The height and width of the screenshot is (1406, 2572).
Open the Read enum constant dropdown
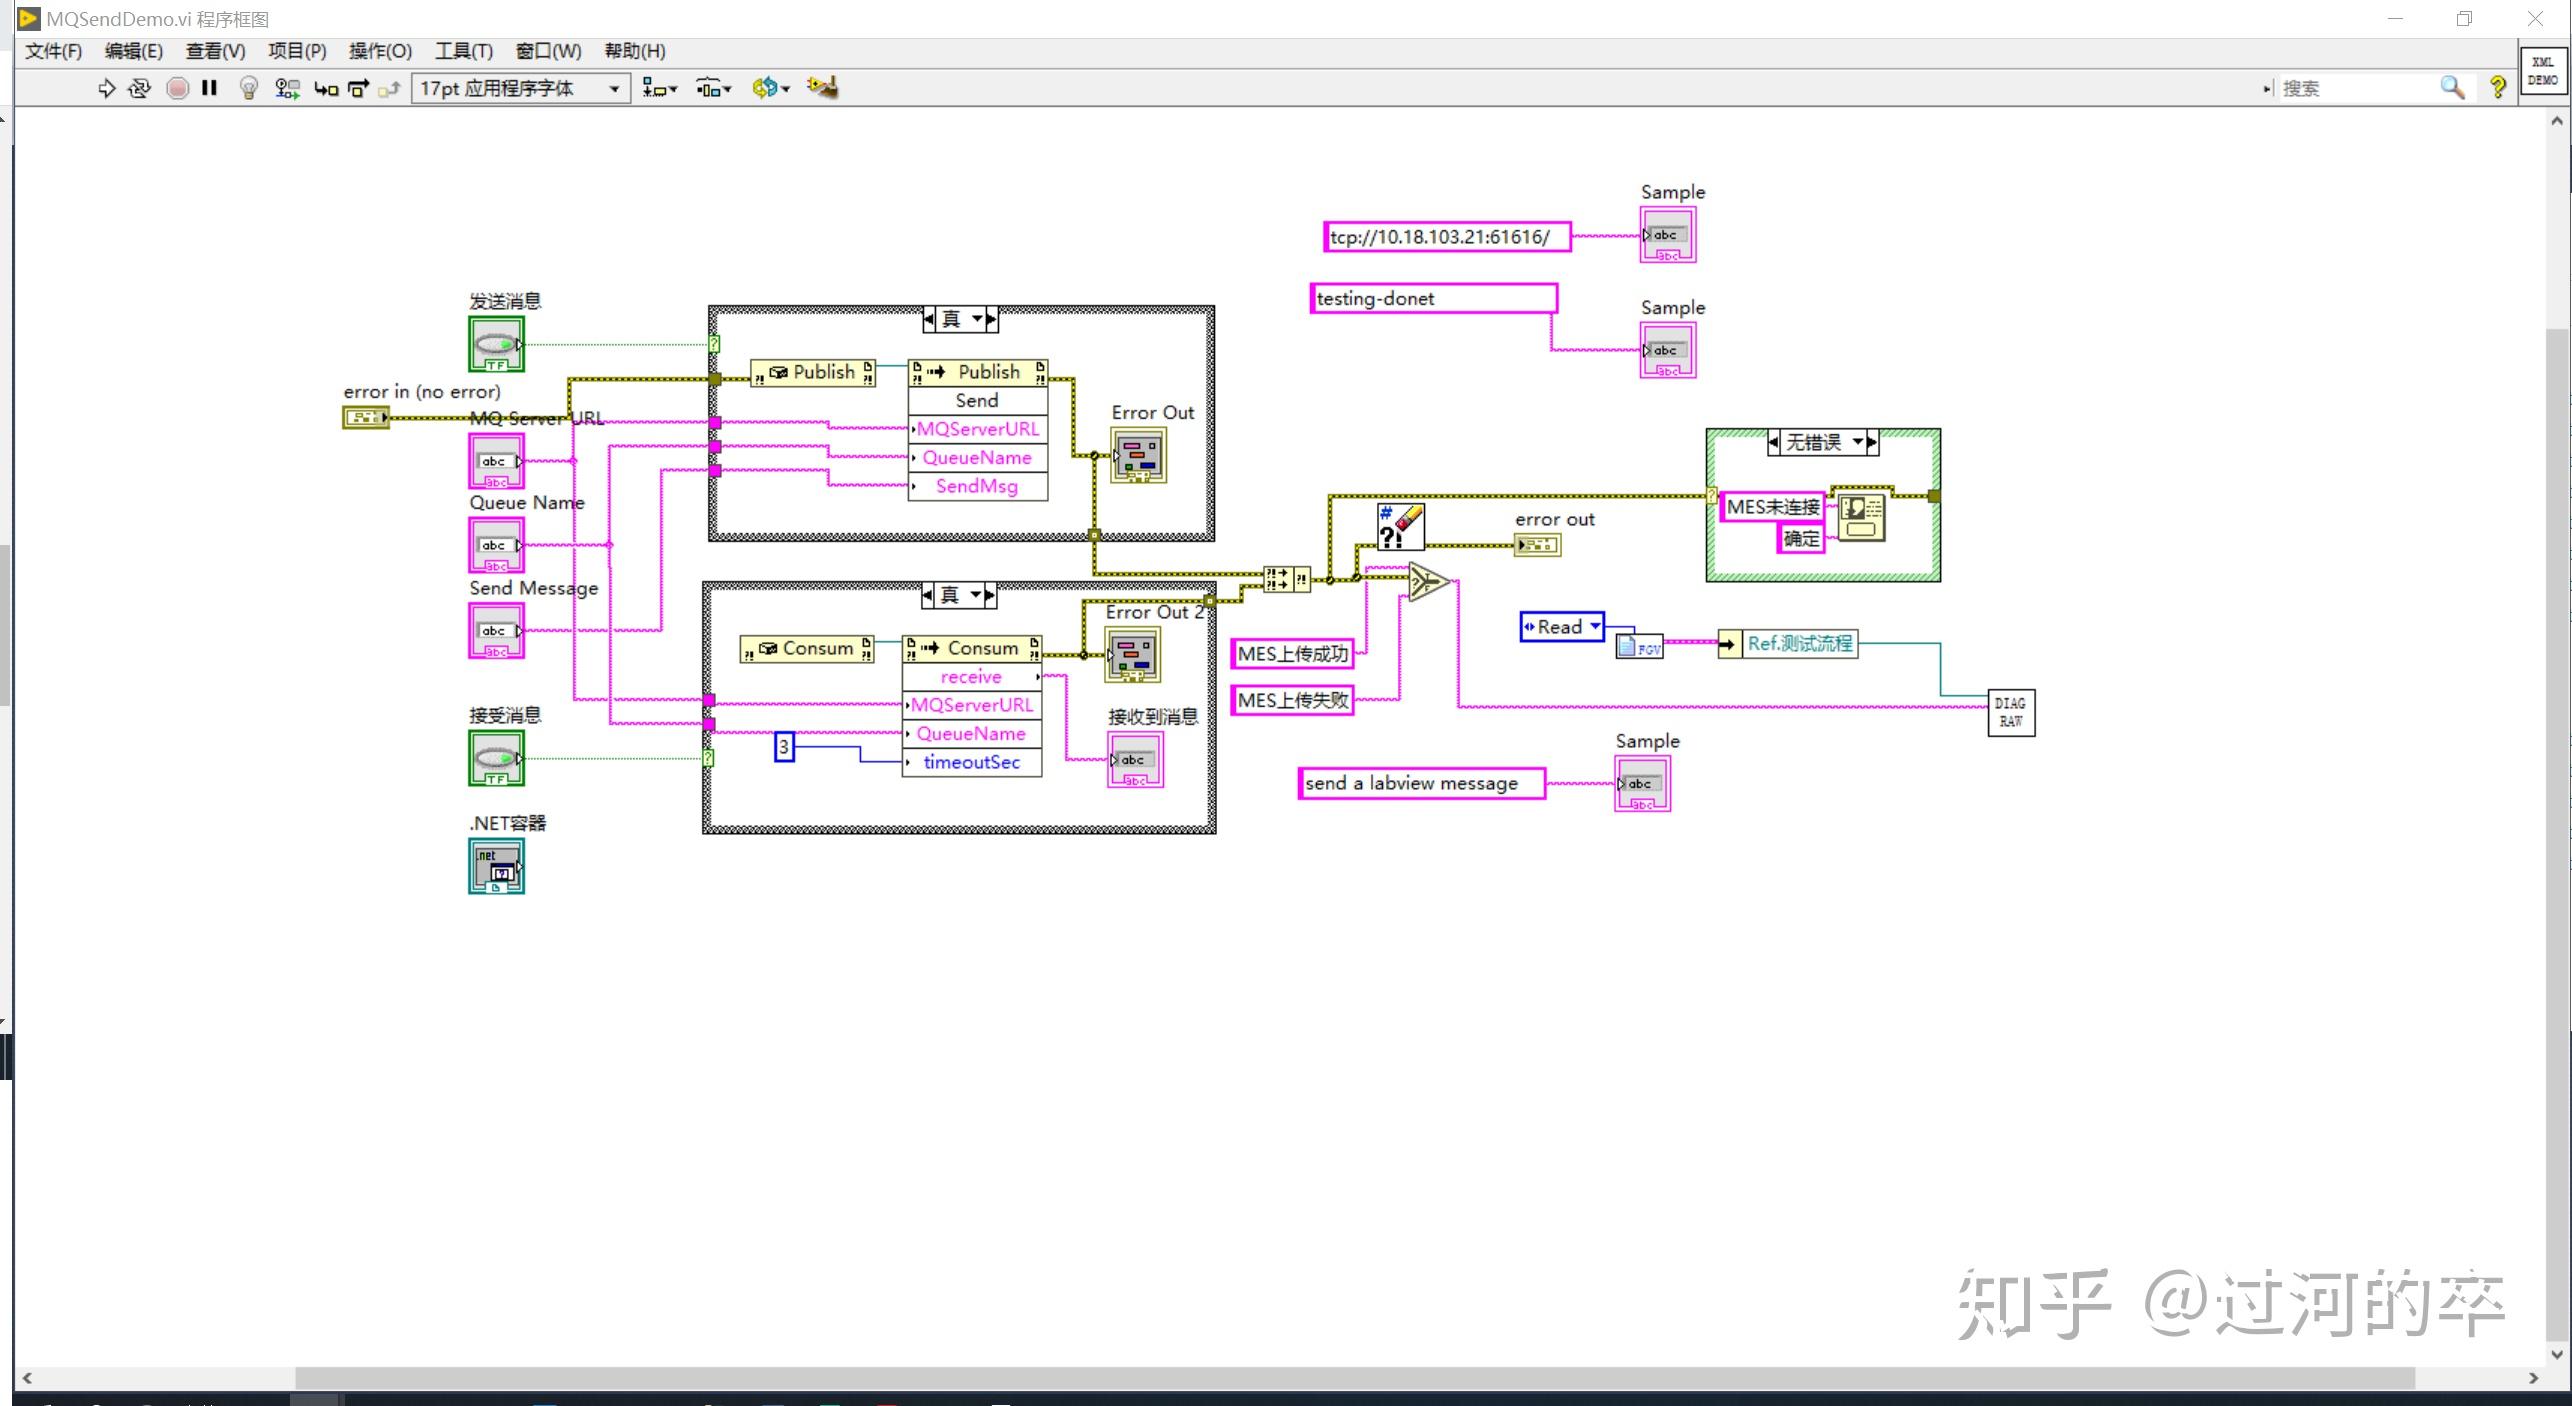(1594, 626)
